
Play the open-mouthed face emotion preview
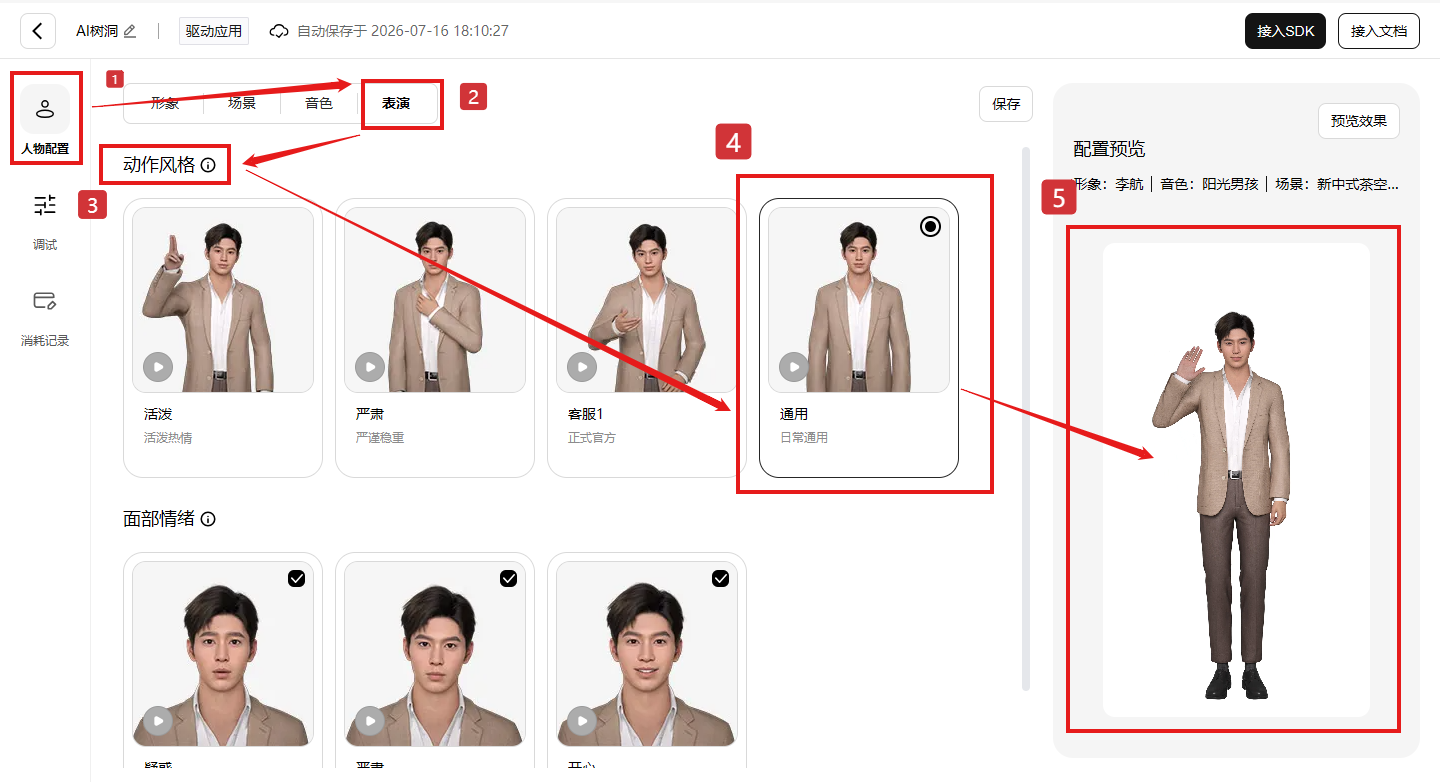click(158, 720)
